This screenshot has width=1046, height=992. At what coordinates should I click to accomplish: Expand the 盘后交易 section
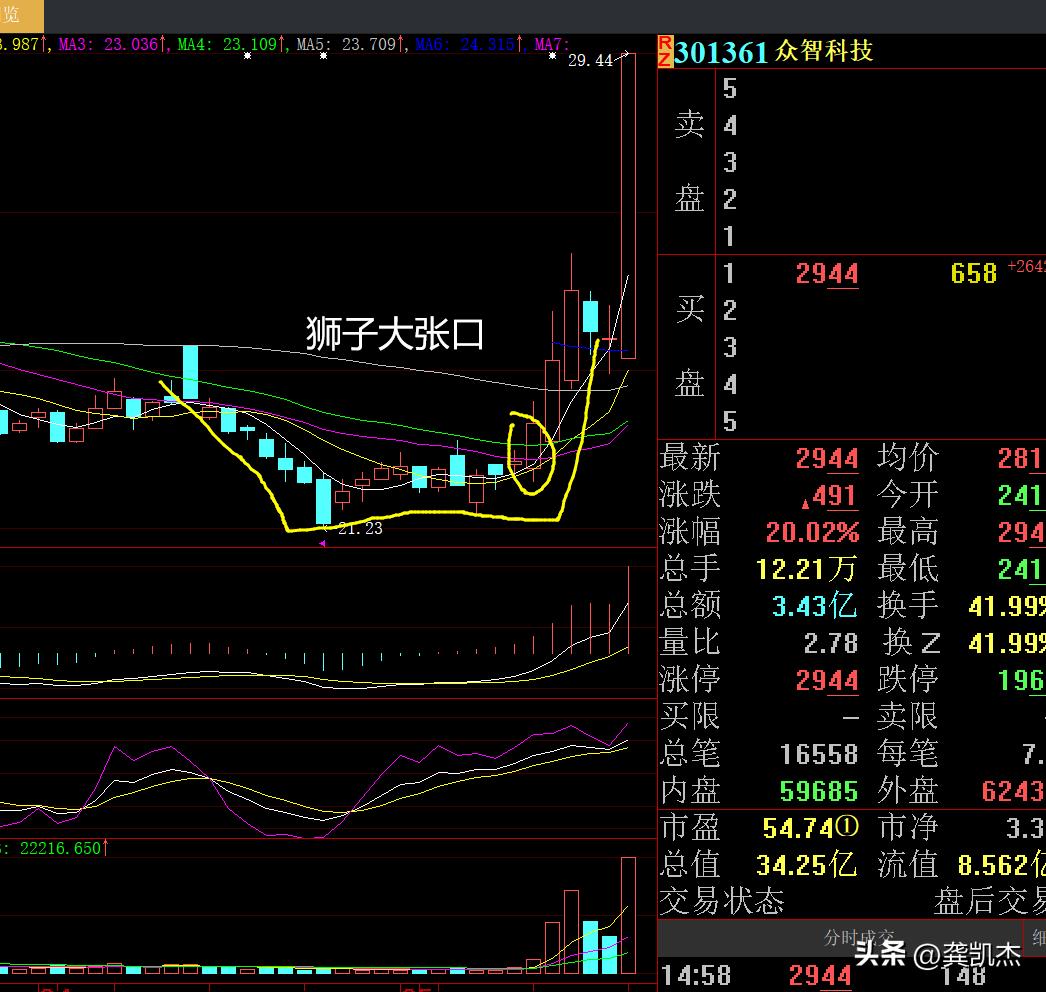985,901
